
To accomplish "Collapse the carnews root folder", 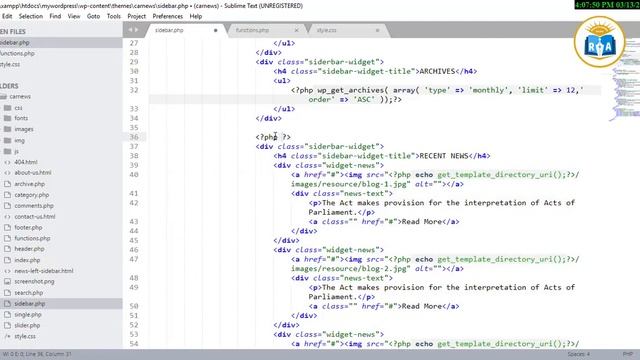I will coord(3,97).
